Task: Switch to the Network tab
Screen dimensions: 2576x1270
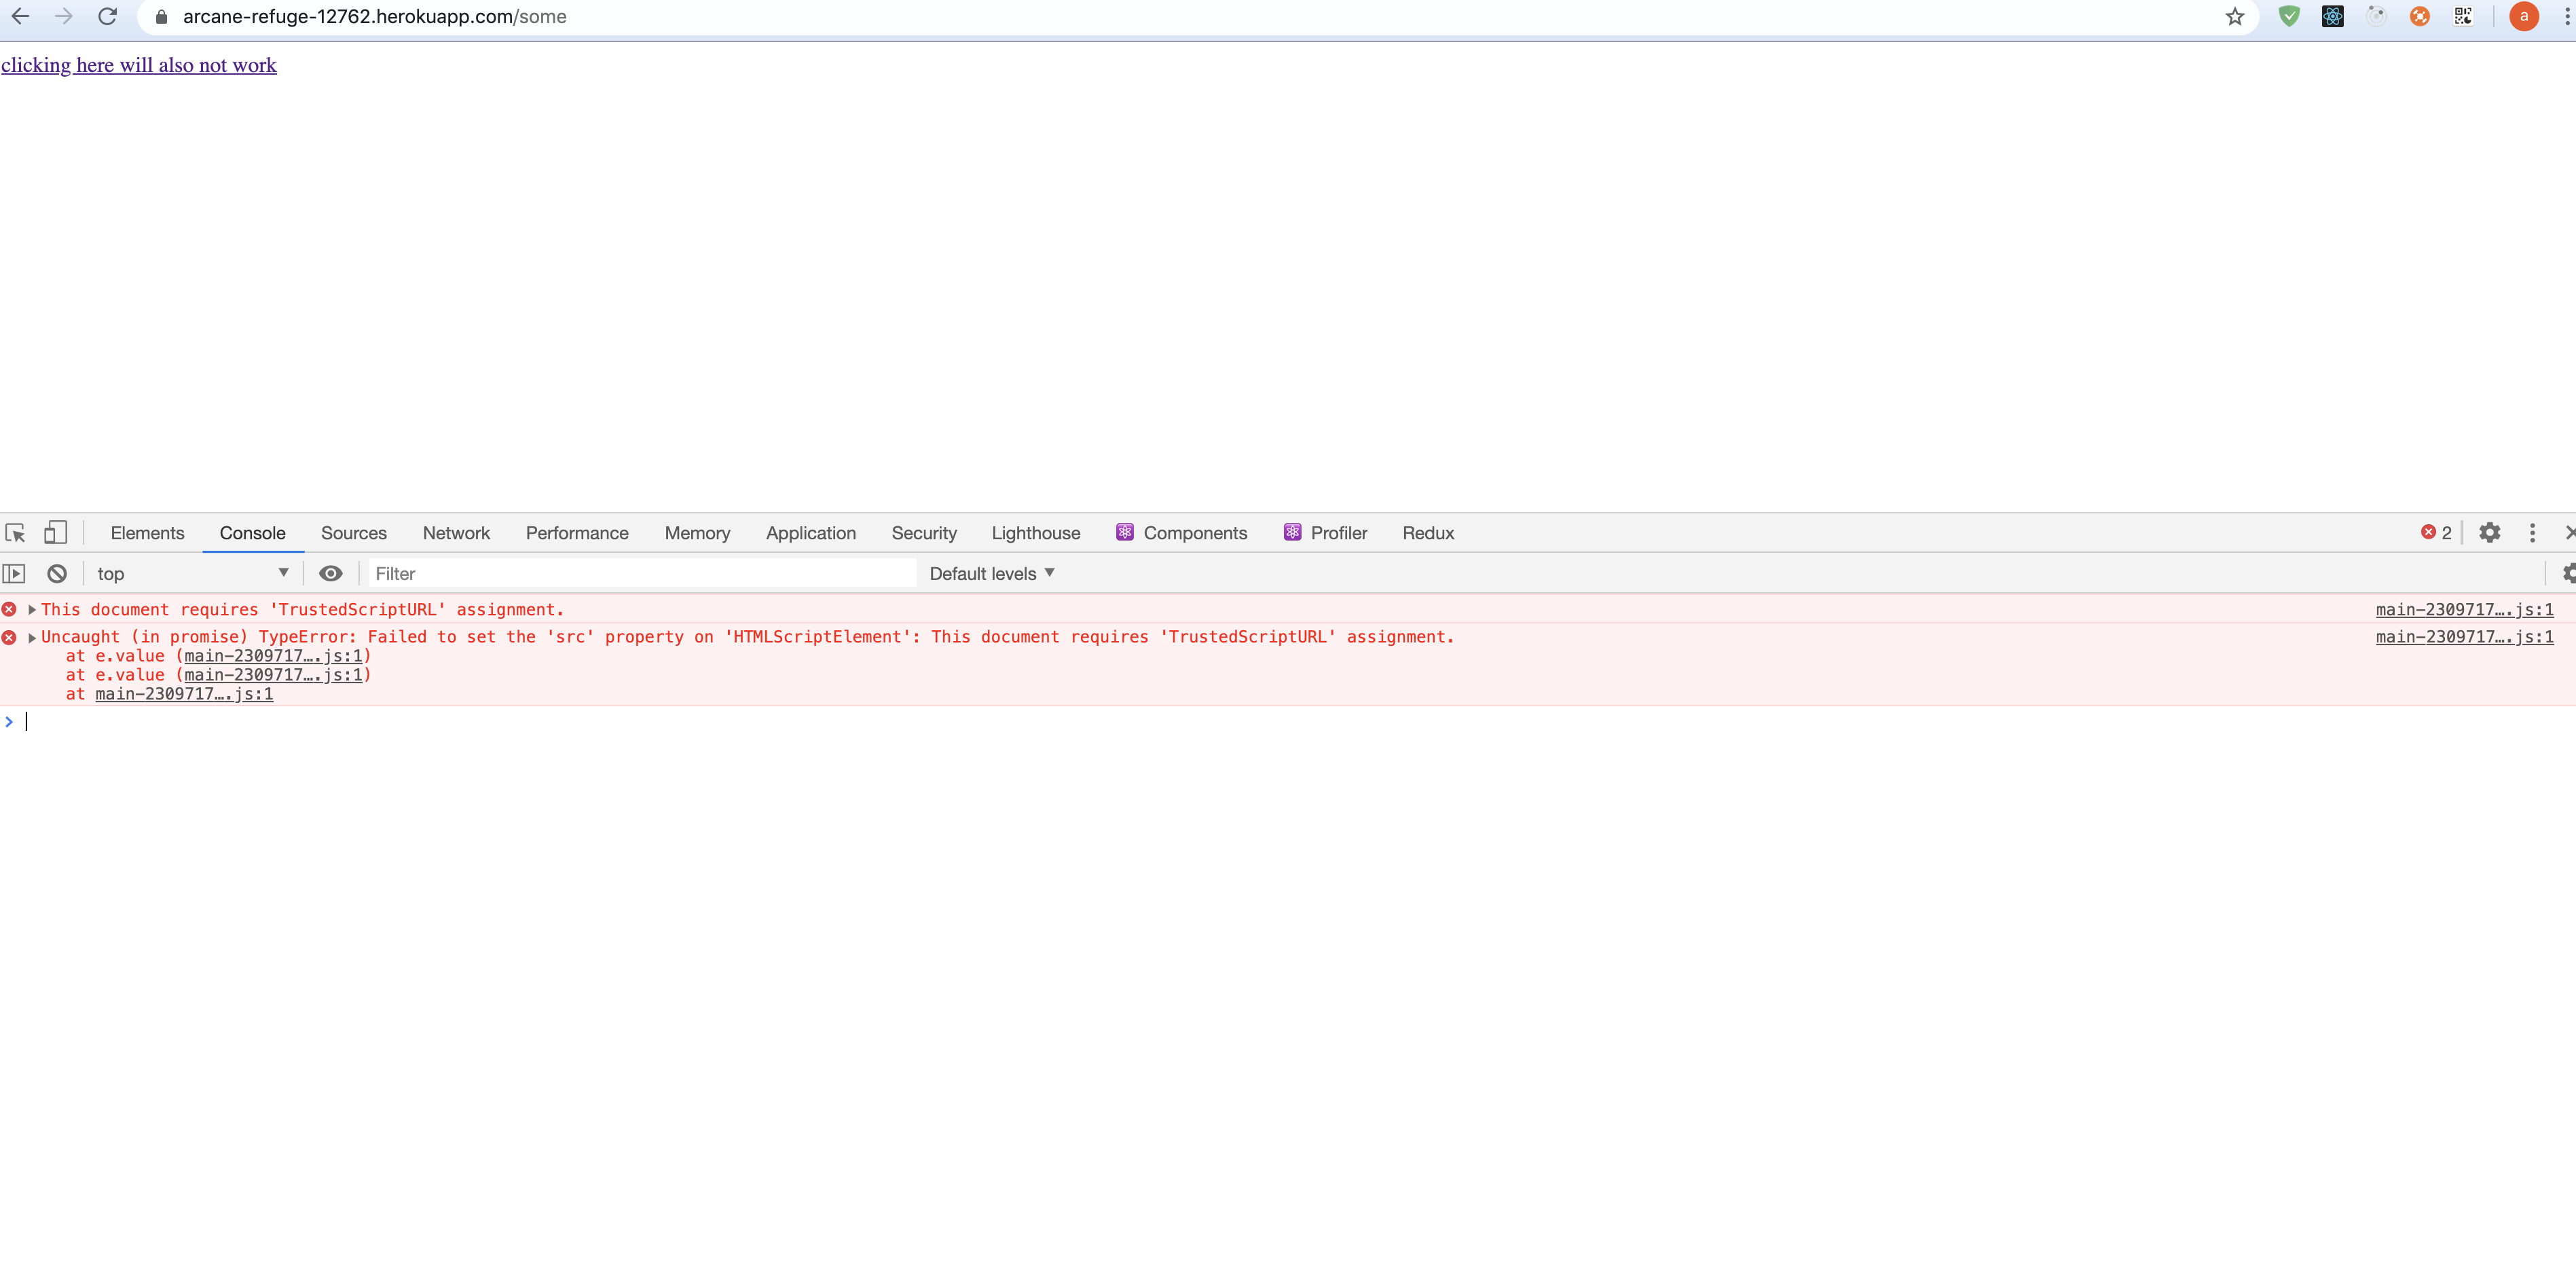Action: coord(456,533)
